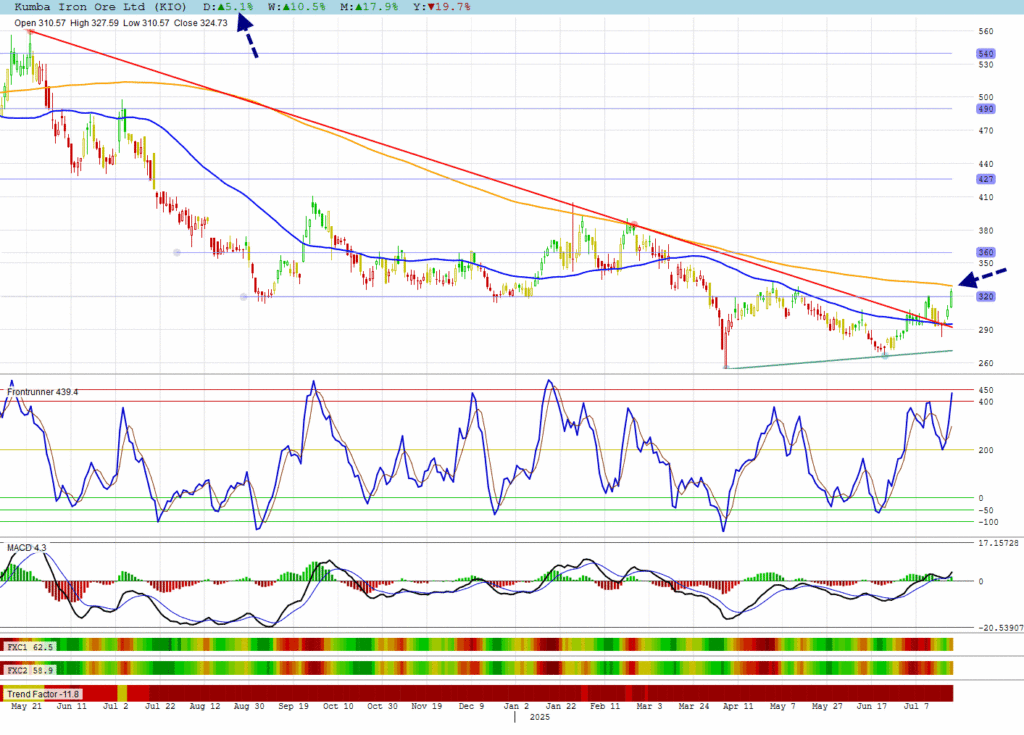Image resolution: width=1024 pixels, height=735 pixels.
Task: Click the Mar 24 date label
Action: 694,706
